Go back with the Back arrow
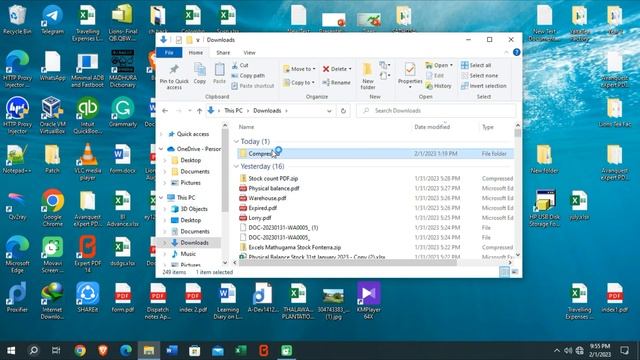This screenshot has width=640, height=360. [x=165, y=111]
